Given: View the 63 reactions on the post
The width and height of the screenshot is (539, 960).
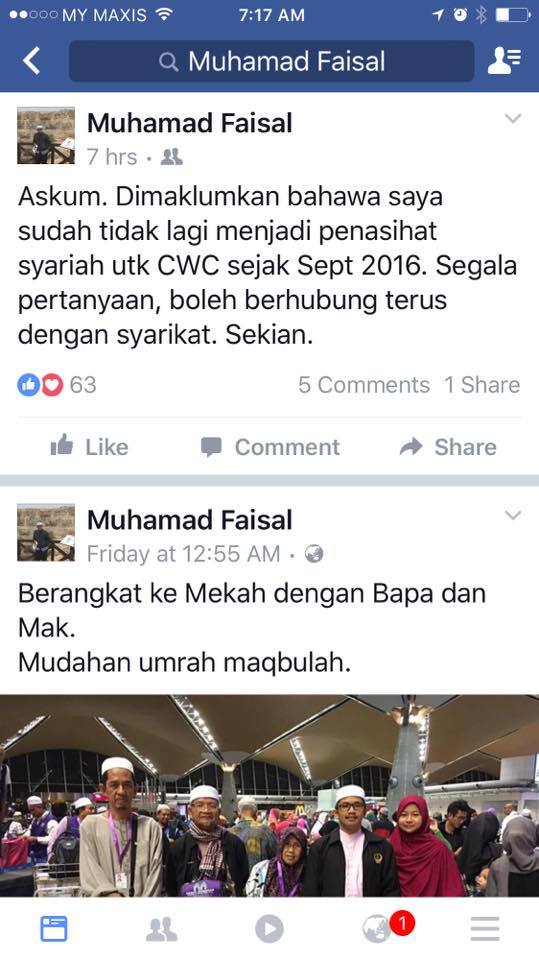Looking at the screenshot, I should tap(57, 384).
